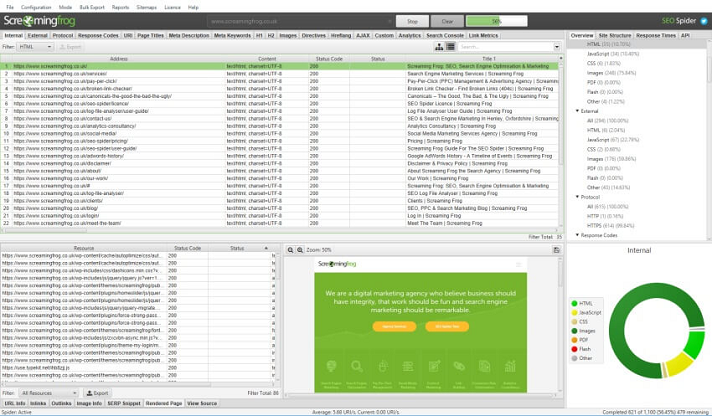Expand the Response Codes tree section
Image resolution: width=712 pixels, height=416 pixels.
pos(578,235)
